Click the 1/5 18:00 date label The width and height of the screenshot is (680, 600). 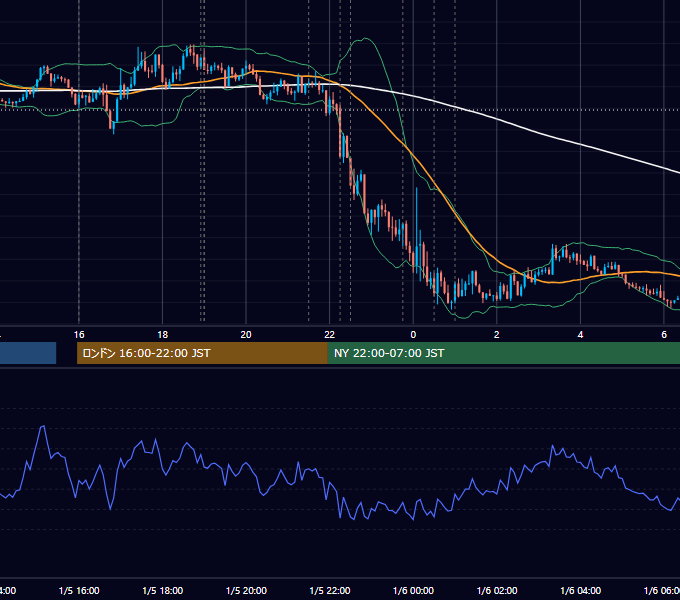point(163,590)
